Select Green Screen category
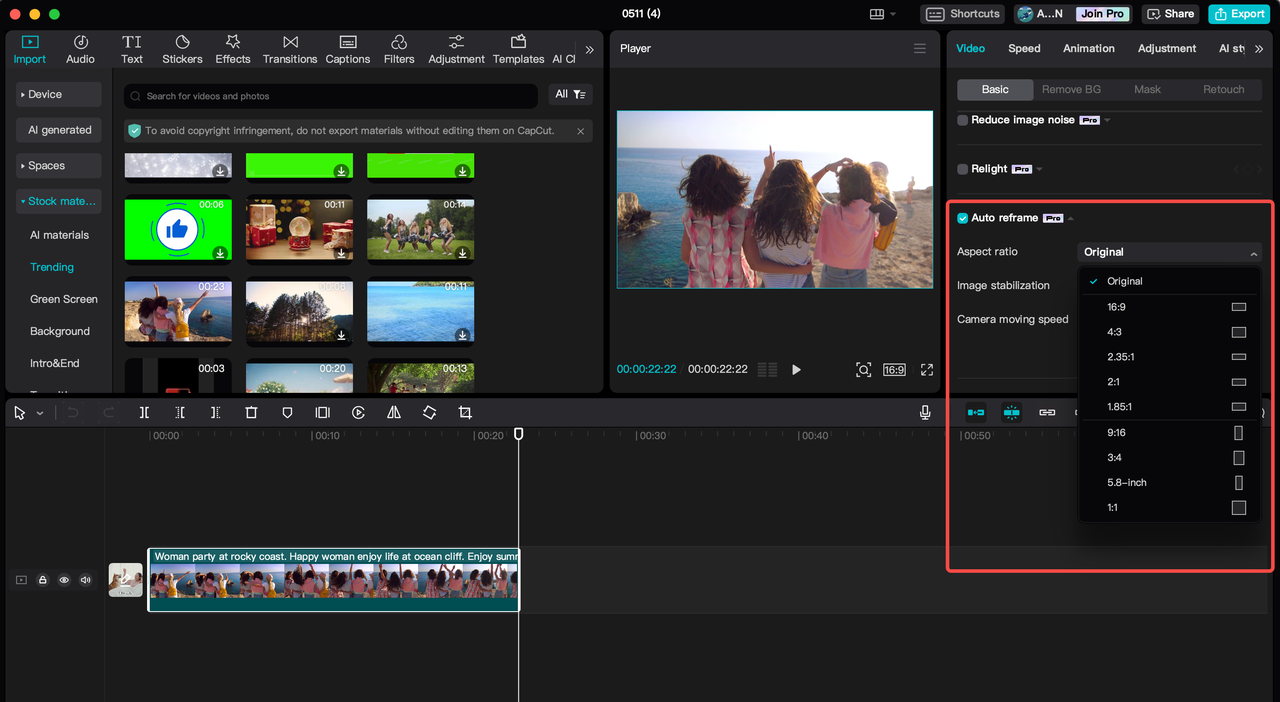 64,299
